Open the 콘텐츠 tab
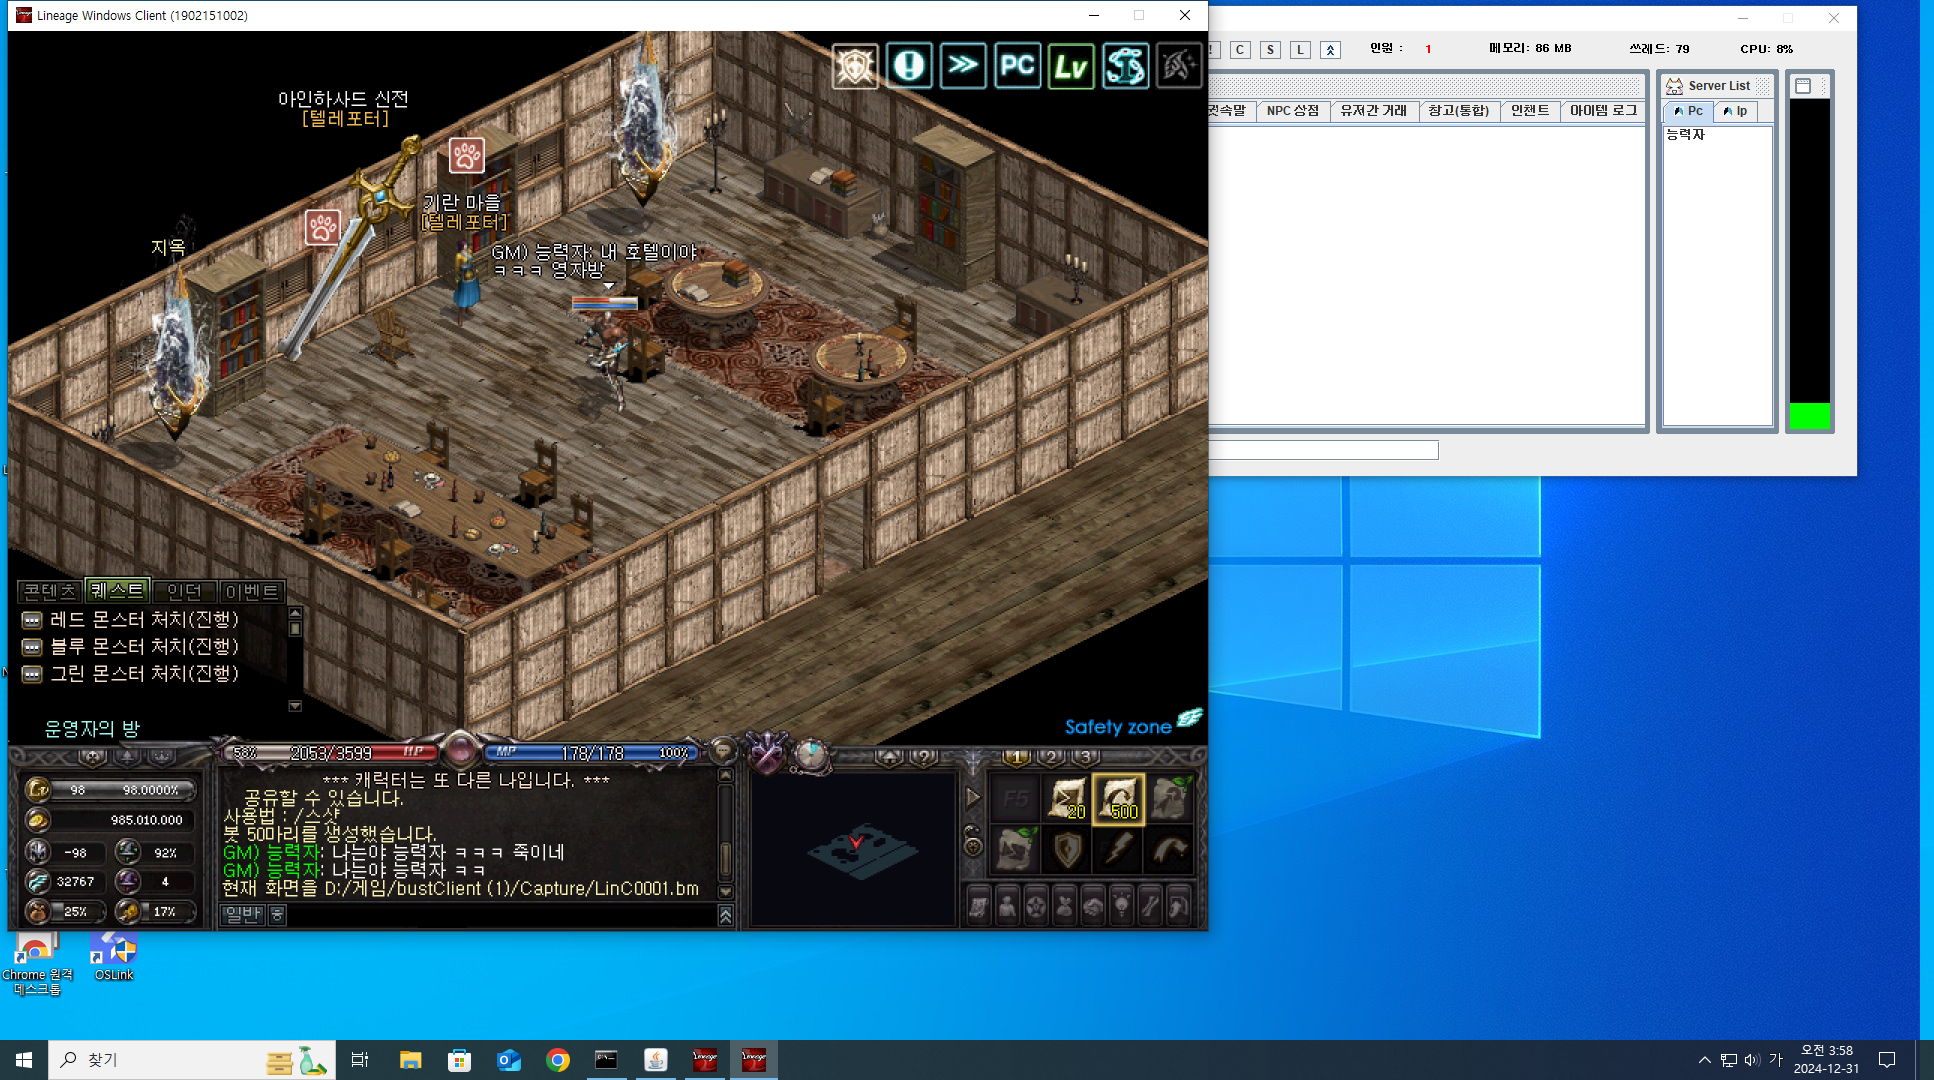The image size is (1934, 1080). [50, 591]
